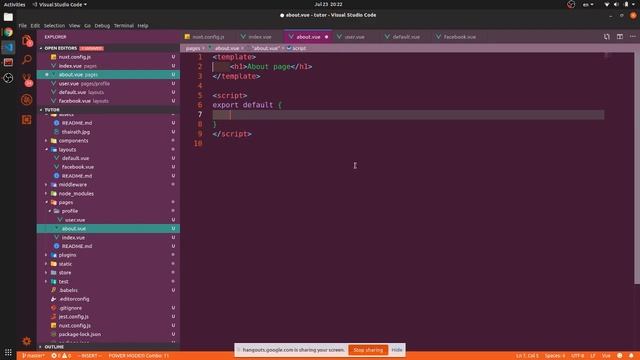Open the Search view in activity bar
The width and height of the screenshot is (640, 360).
click(27, 60)
